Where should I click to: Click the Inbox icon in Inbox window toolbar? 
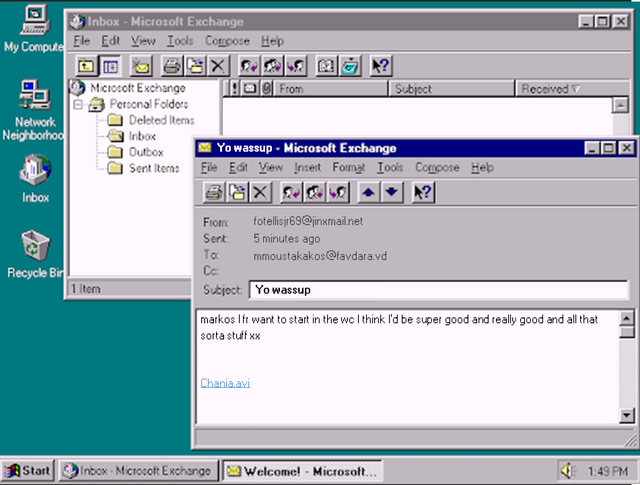tap(350, 66)
